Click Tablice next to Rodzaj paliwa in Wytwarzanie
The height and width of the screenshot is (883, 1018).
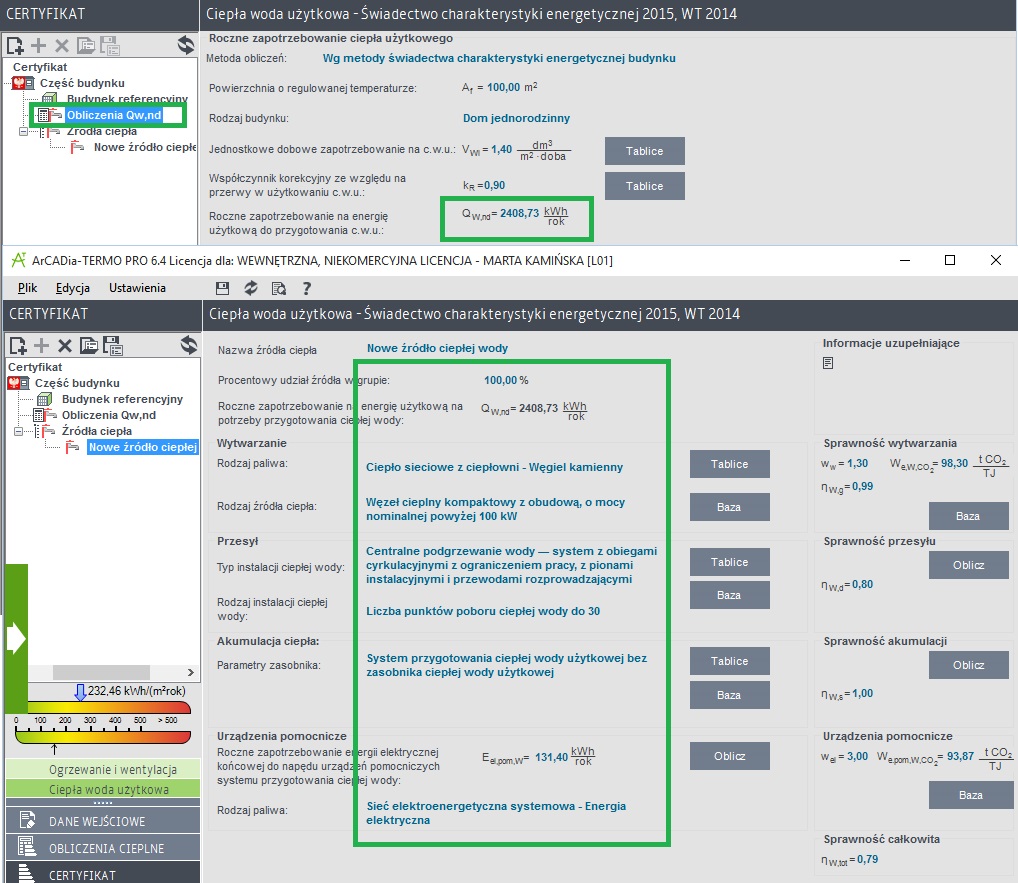(x=729, y=464)
